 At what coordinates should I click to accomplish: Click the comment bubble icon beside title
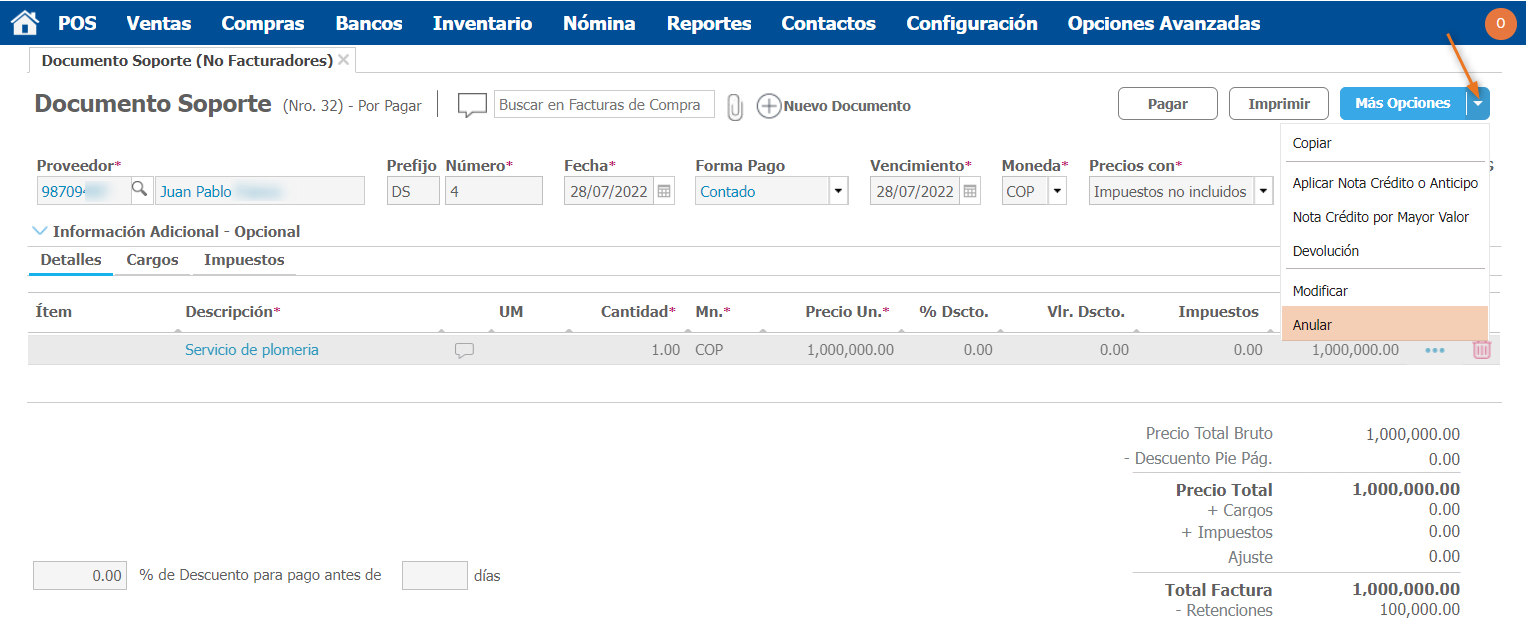click(472, 105)
